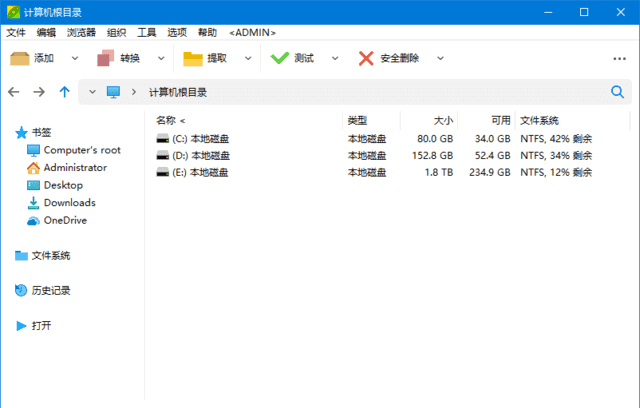The width and height of the screenshot is (640, 408).
Task: Sort by the 文件系统 column header
Action: (x=539, y=120)
